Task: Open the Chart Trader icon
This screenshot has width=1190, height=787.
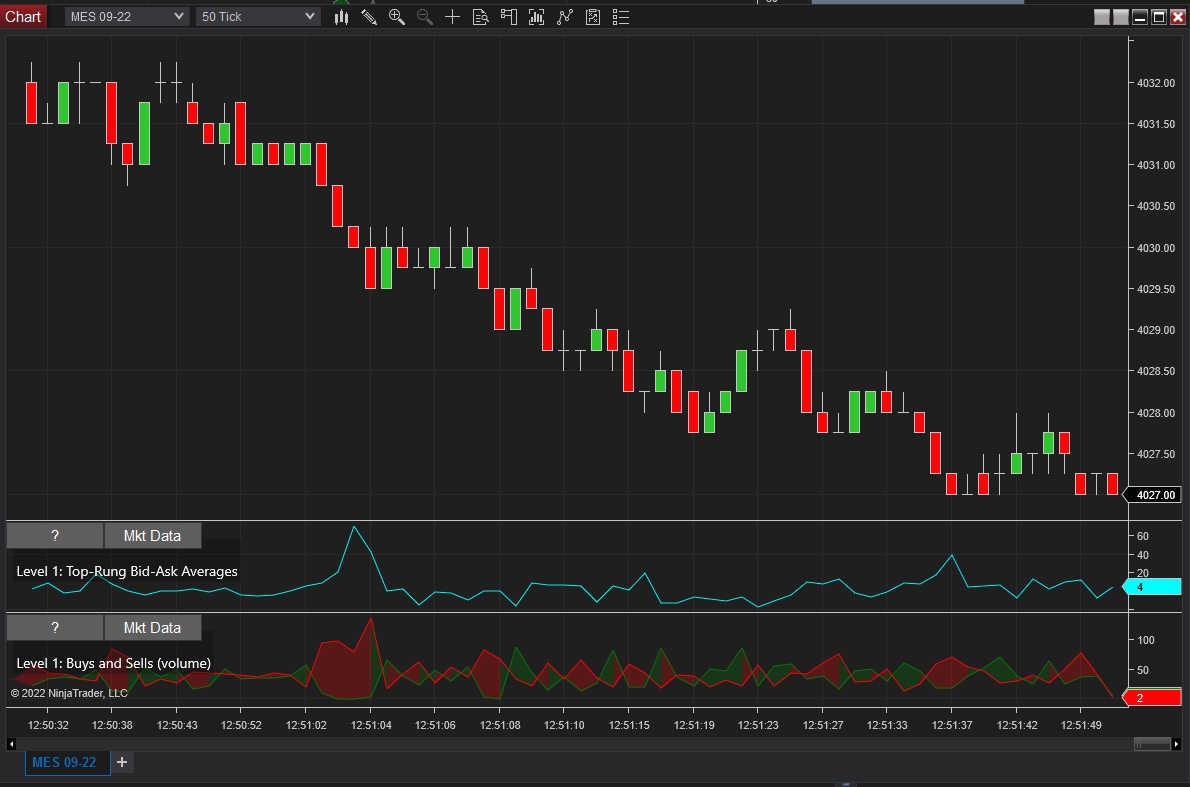Action: coord(508,17)
